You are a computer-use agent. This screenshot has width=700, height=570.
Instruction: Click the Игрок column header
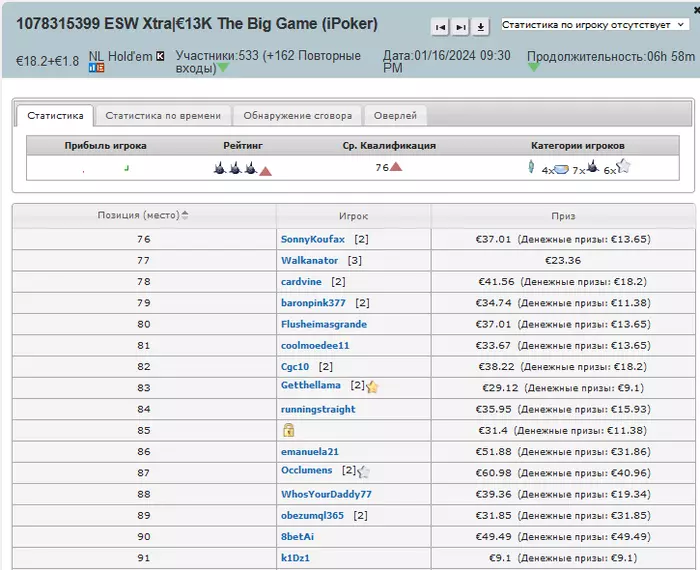353,216
